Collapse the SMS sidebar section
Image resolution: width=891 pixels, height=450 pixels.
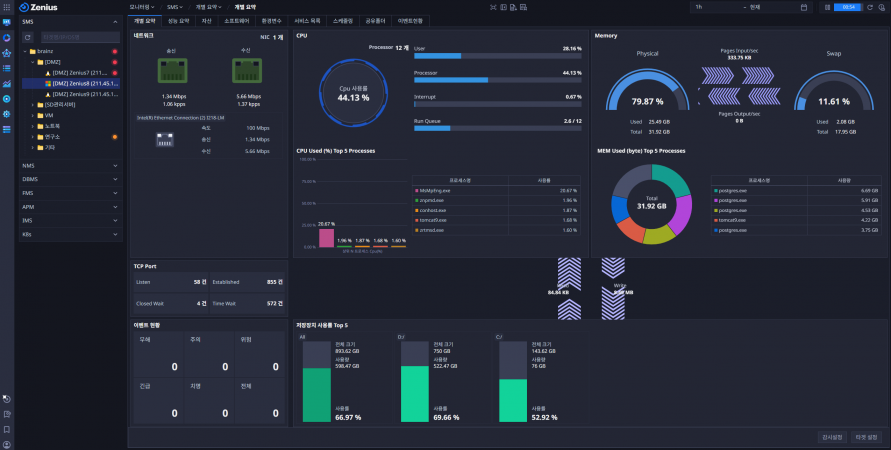115,22
